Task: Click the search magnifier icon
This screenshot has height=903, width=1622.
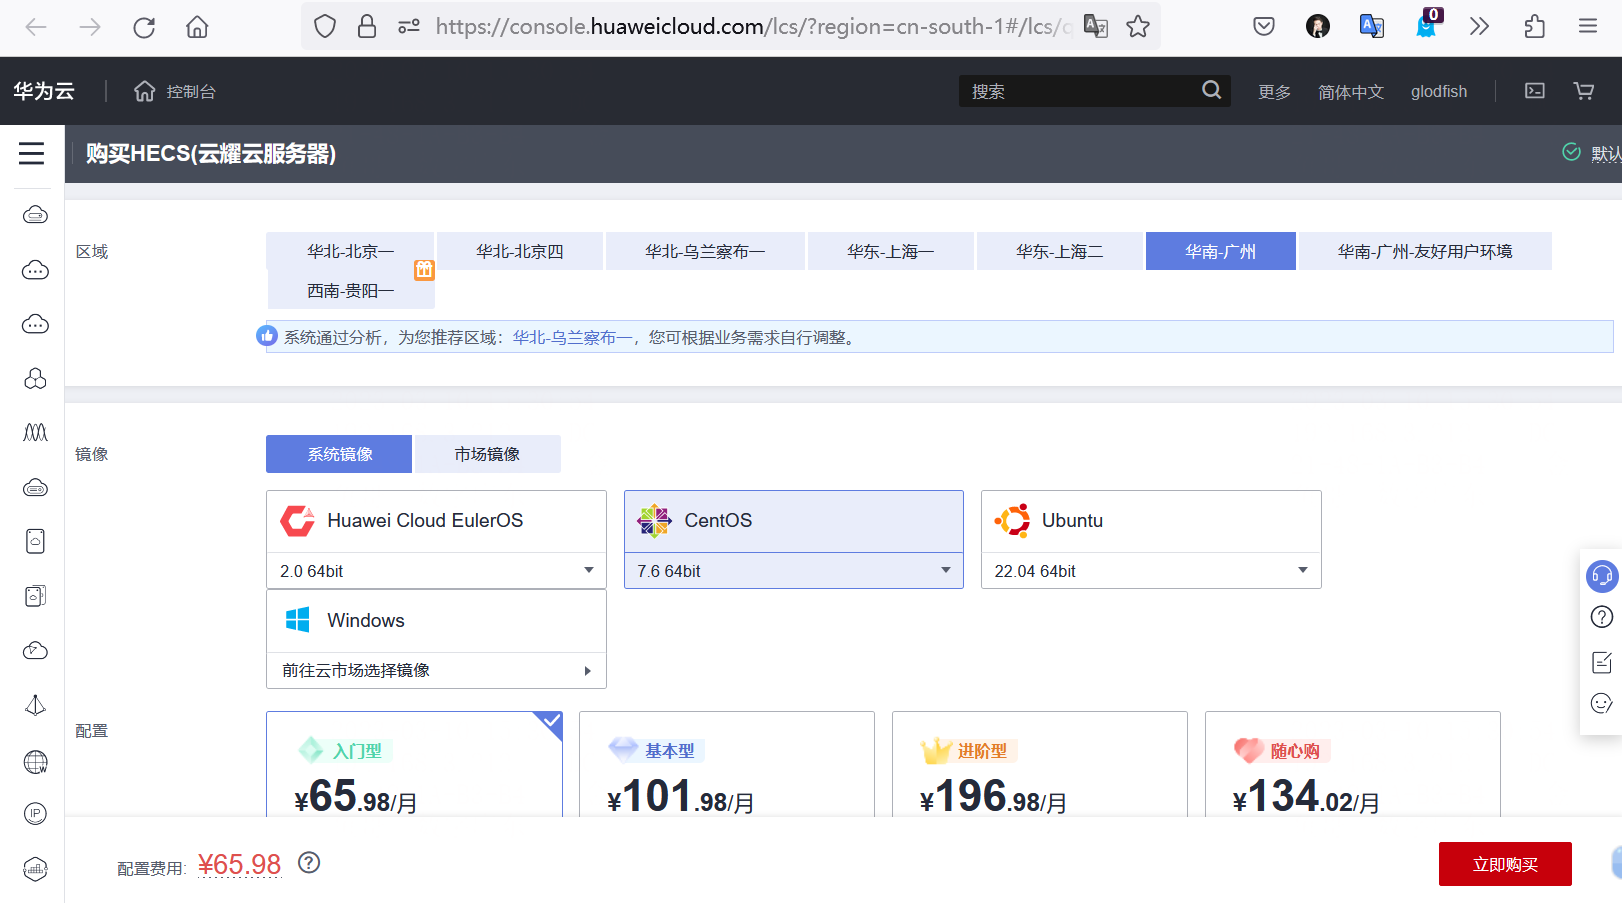Action: (1212, 90)
